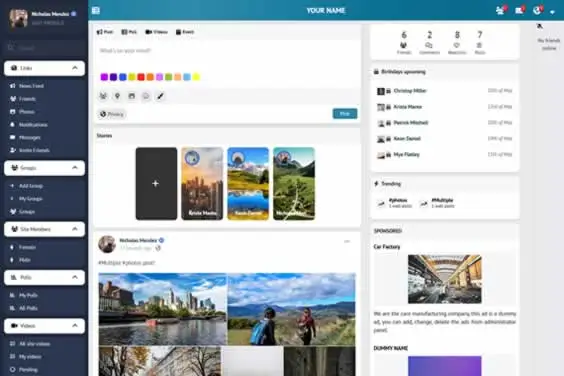The image size is (564, 376).
Task: Click the location pin icon in composer
Action: click(117, 96)
